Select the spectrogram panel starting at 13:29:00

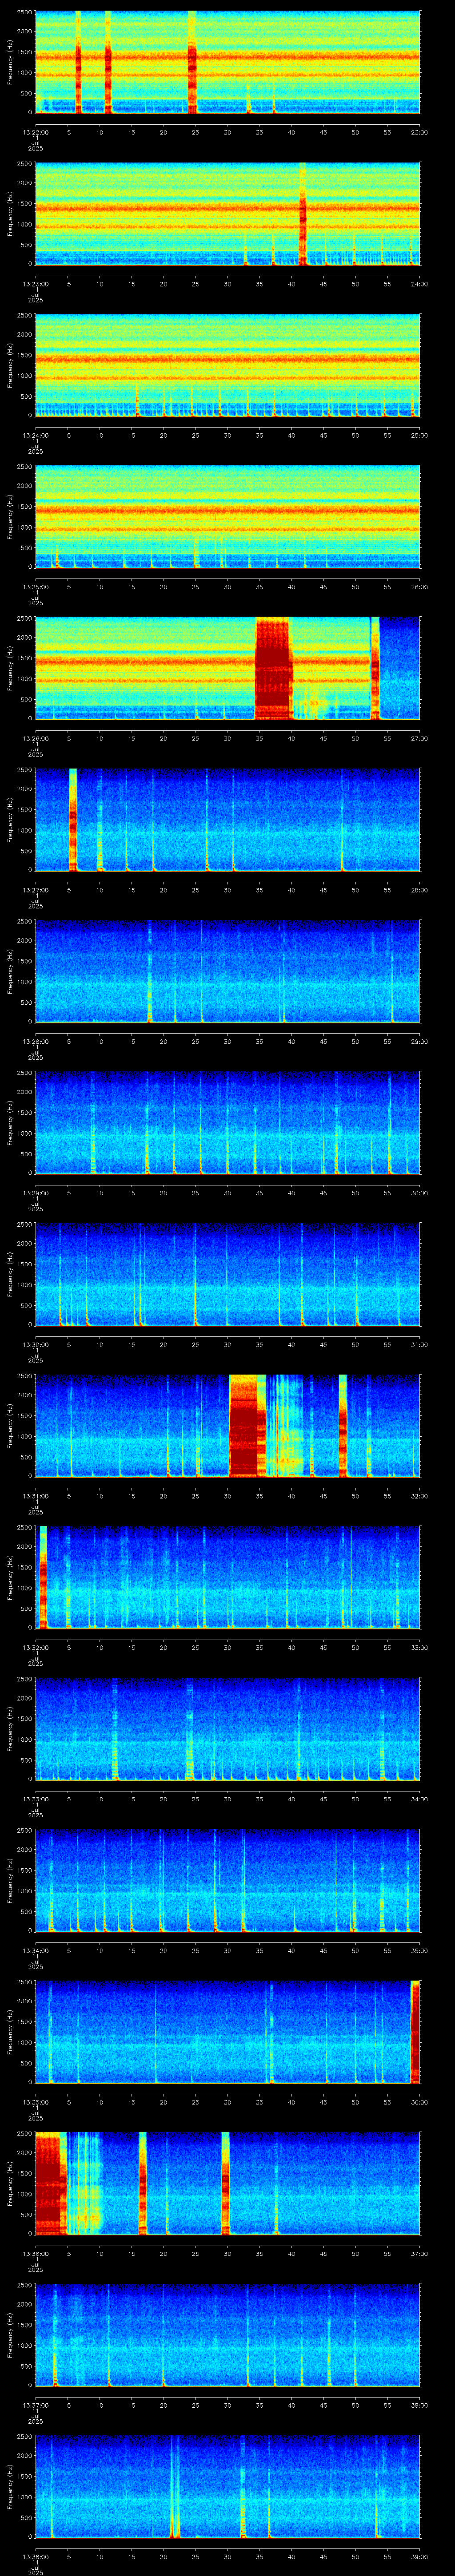point(227,1122)
